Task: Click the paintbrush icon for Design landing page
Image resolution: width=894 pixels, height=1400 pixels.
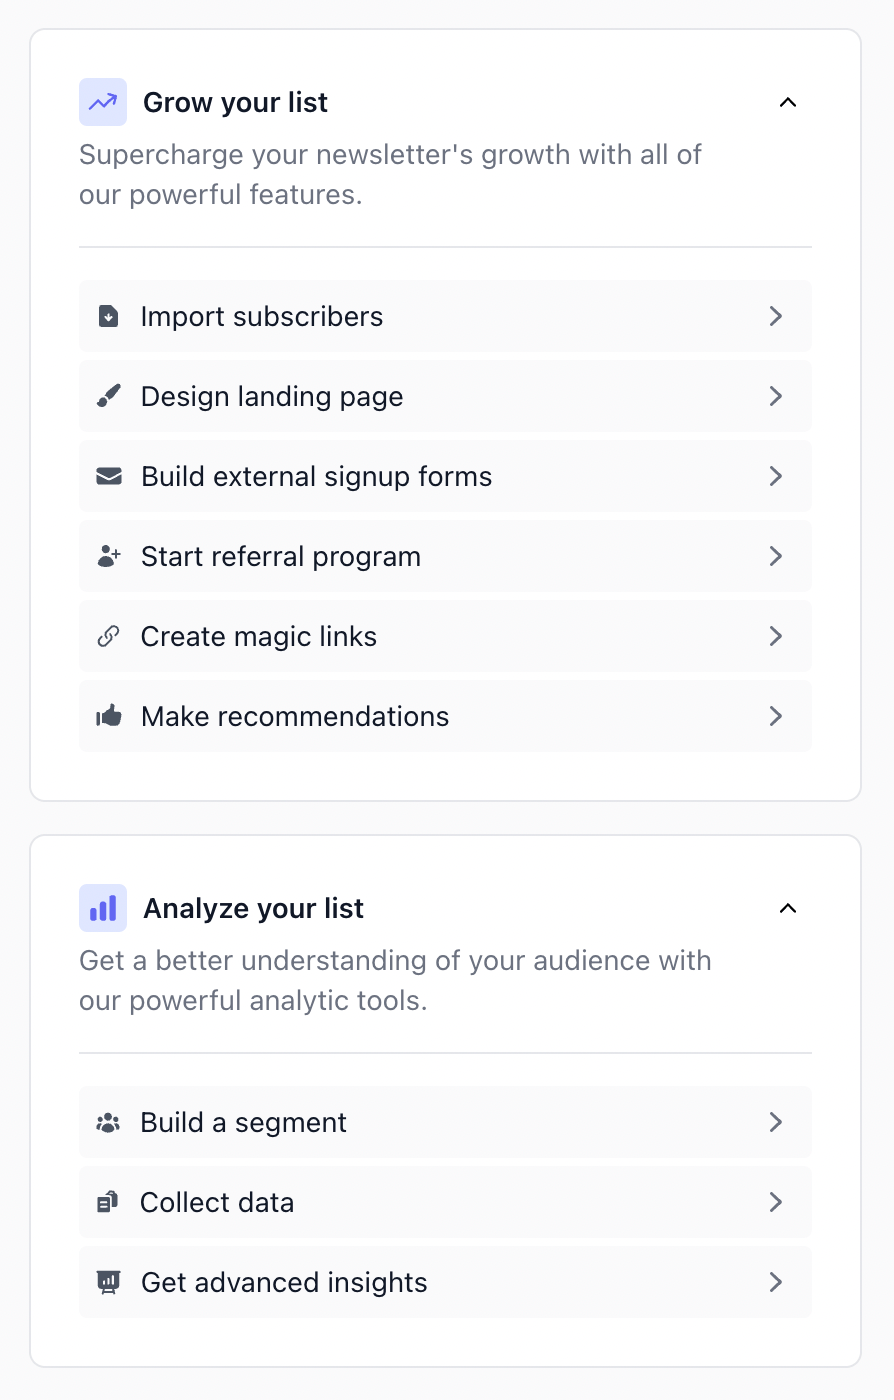Action: coord(109,396)
